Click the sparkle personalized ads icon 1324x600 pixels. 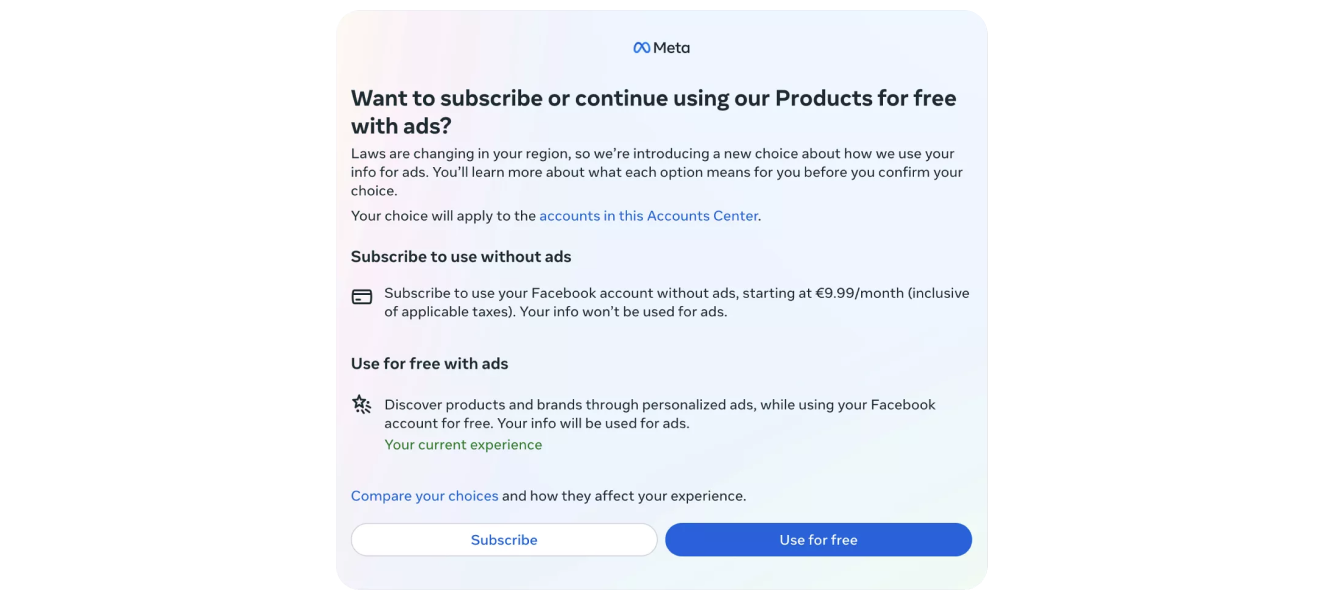click(x=361, y=404)
